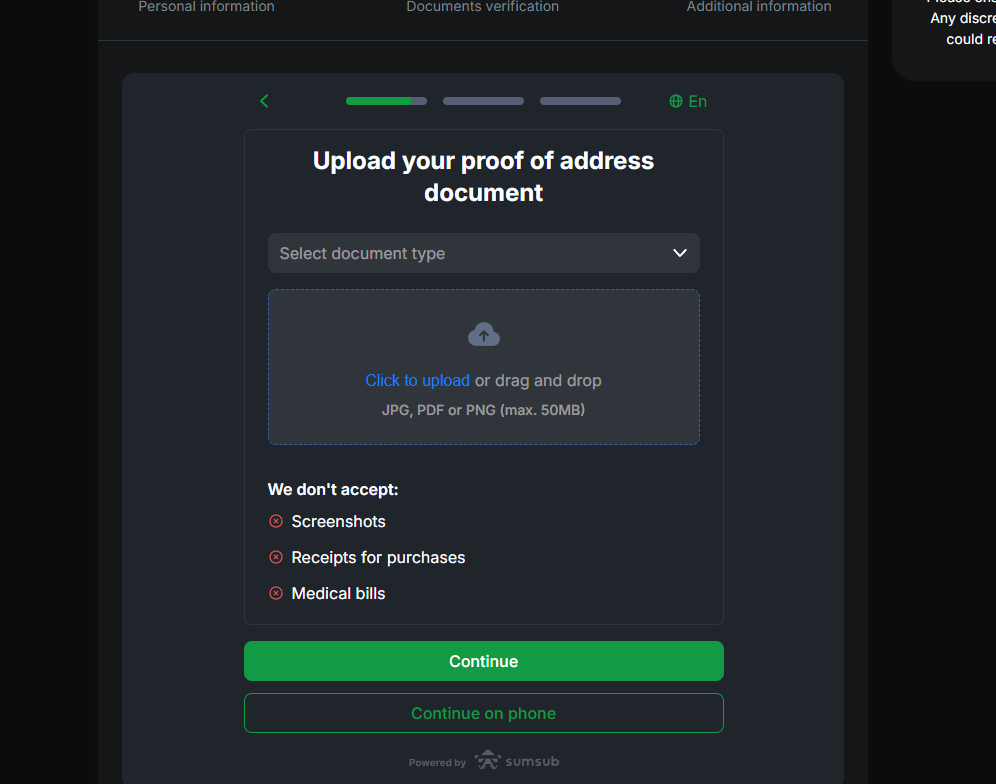Click the green back arrow icon

pos(264,101)
